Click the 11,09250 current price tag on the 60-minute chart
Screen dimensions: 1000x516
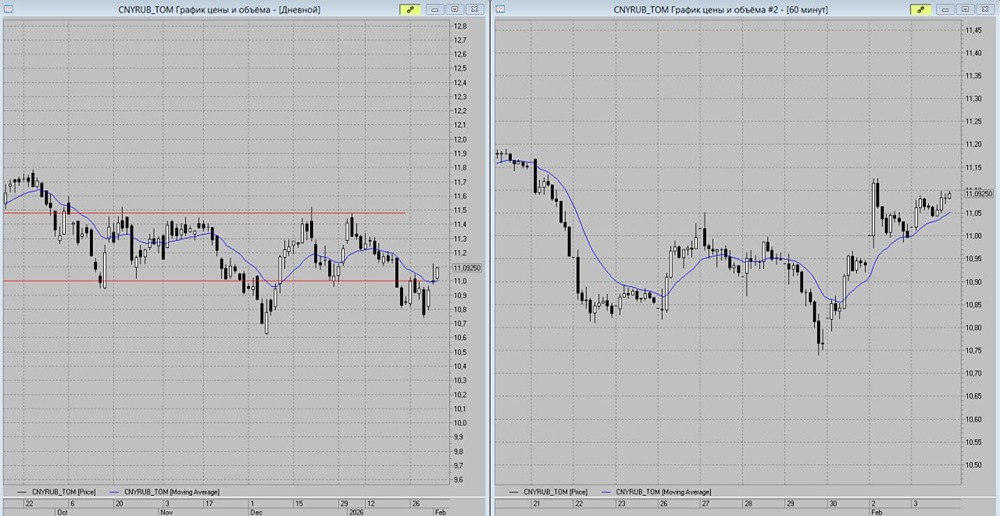pos(978,194)
